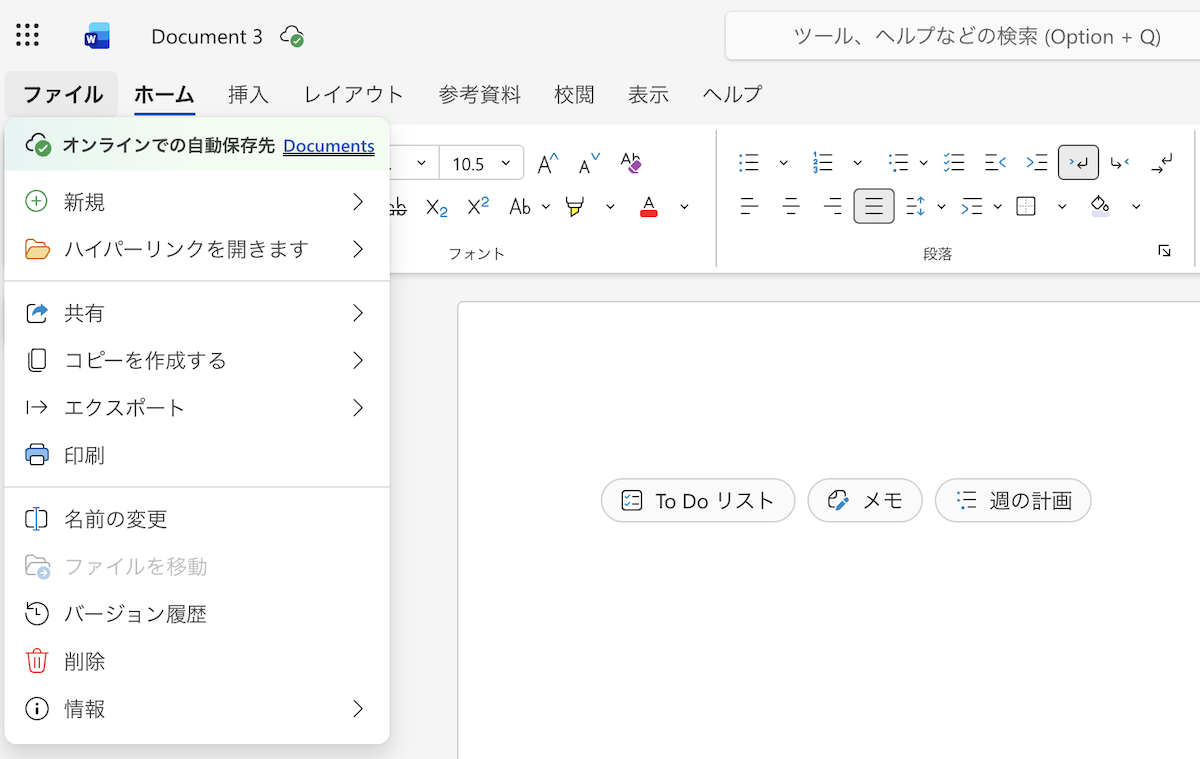Toggle justify text alignment
1200x759 pixels.
click(874, 207)
